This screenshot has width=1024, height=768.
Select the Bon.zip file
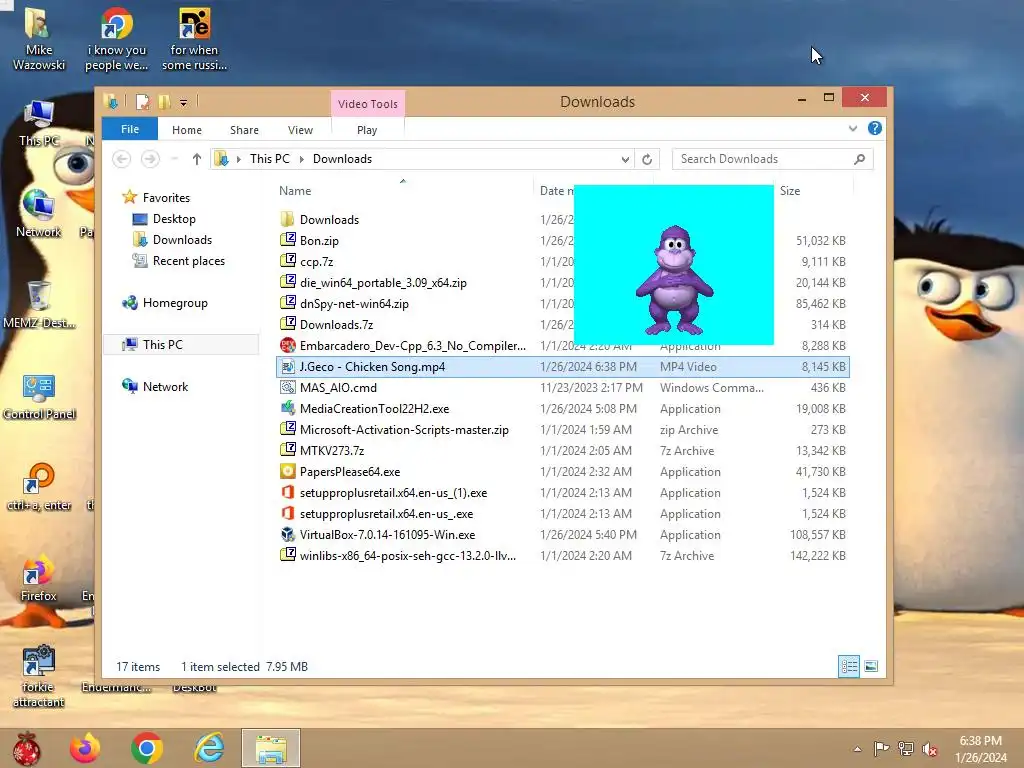319,240
